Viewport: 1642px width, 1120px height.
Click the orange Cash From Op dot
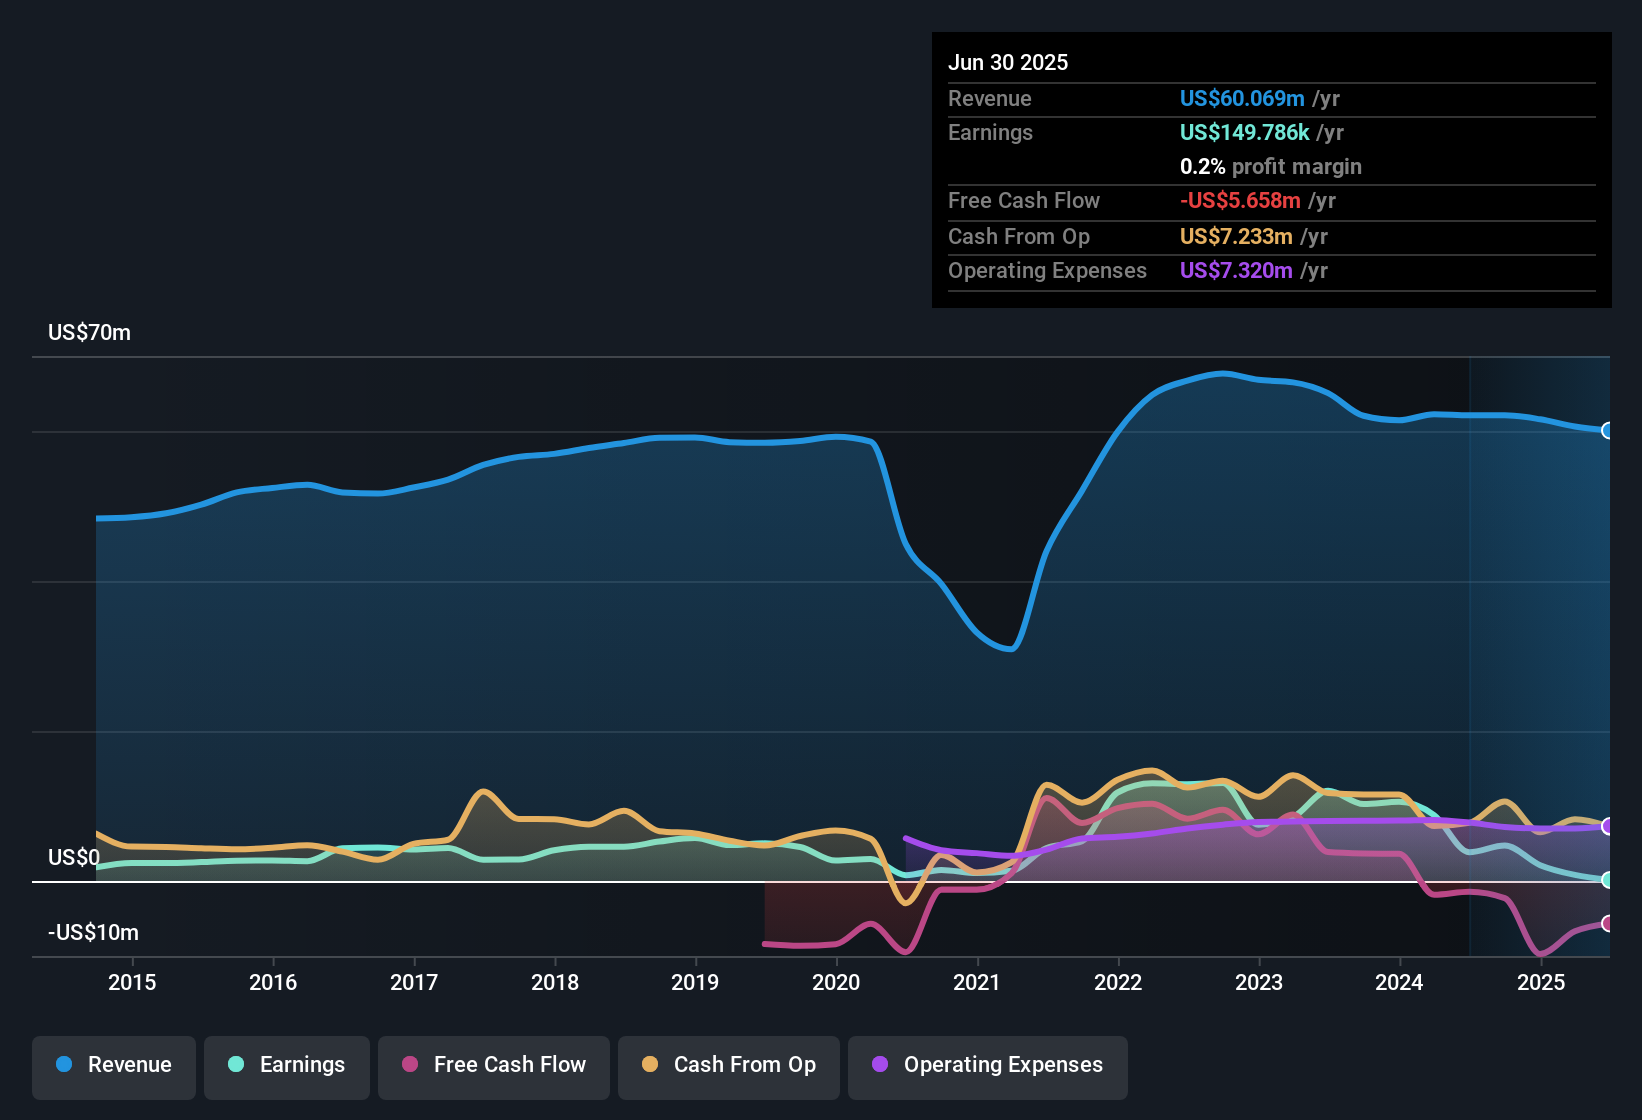click(x=650, y=1064)
